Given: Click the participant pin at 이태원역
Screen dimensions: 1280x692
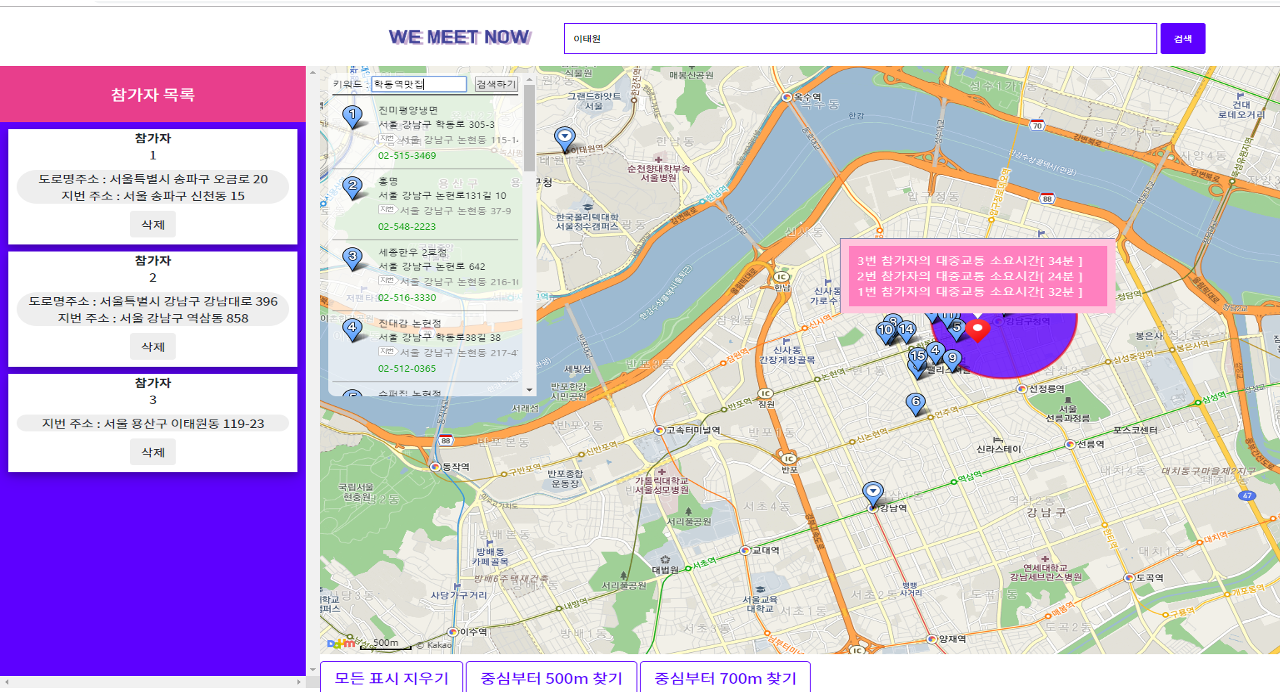Looking at the screenshot, I should [x=565, y=139].
